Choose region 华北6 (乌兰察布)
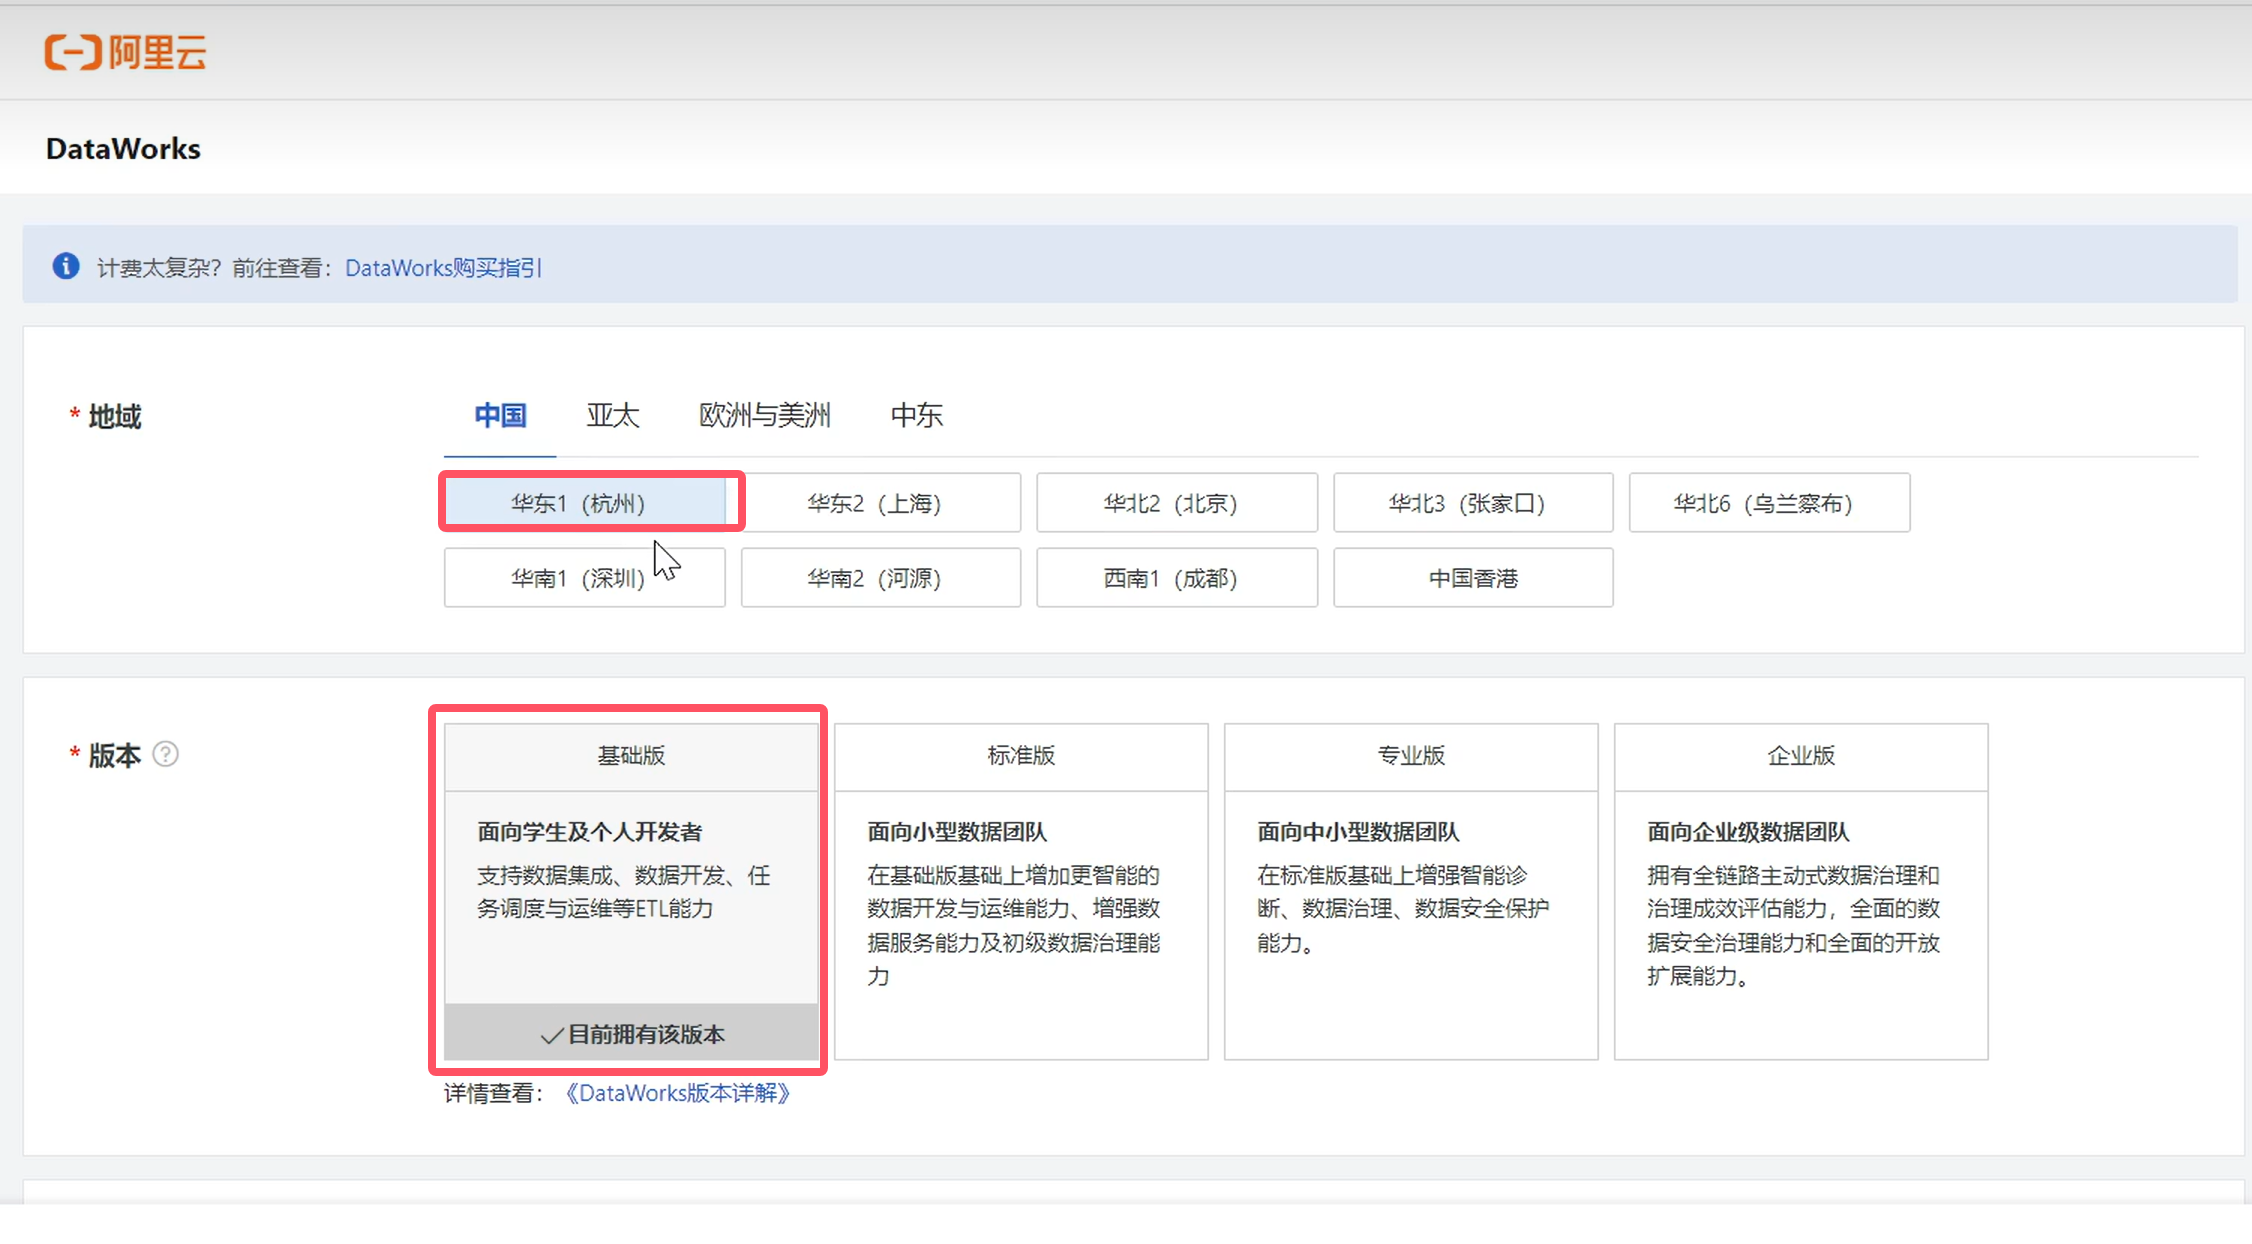Image resolution: width=2252 pixels, height=1244 pixels. point(1768,503)
